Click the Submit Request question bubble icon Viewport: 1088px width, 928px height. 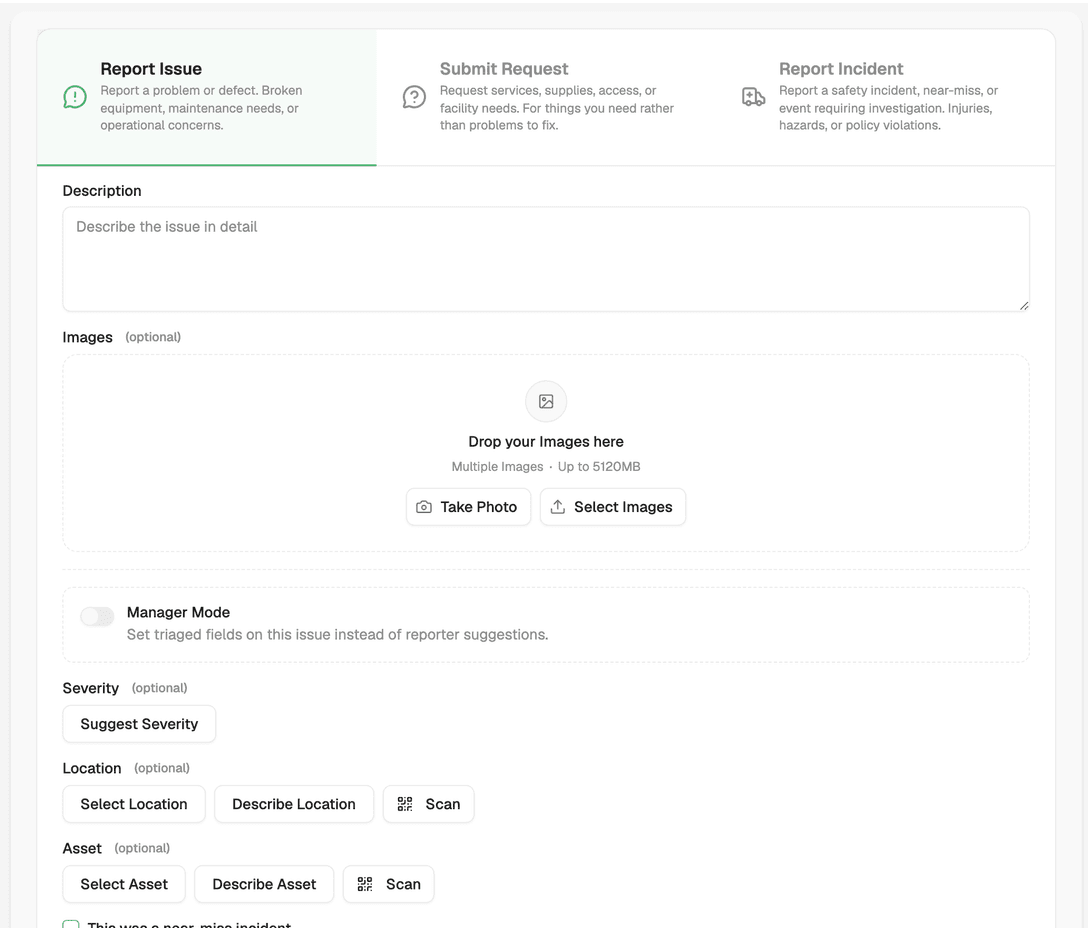(414, 97)
